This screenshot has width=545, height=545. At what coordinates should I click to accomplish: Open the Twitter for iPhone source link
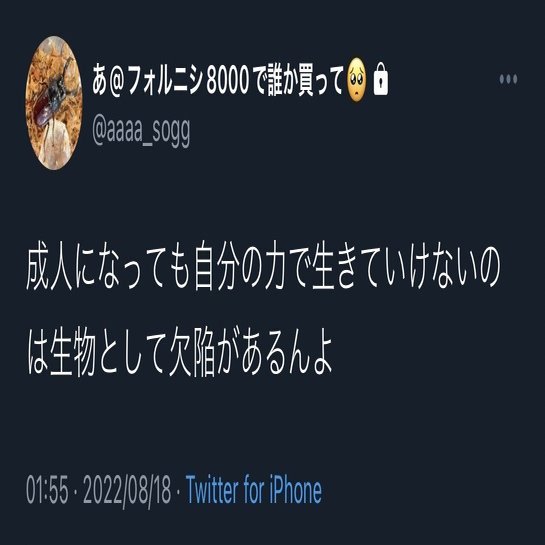tap(254, 490)
